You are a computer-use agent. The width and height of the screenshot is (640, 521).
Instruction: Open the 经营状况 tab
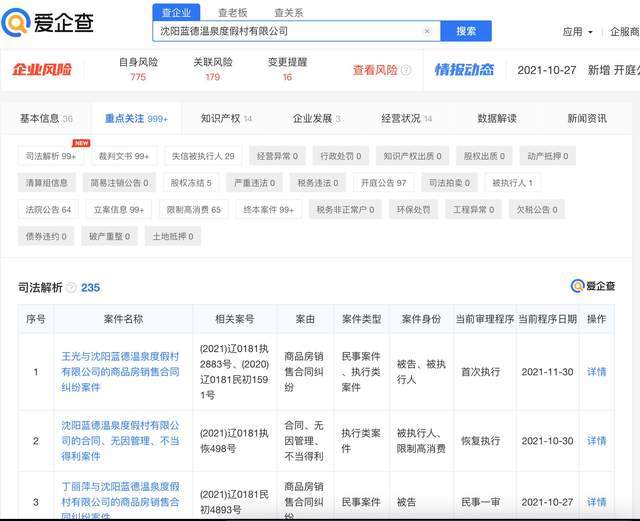pyautogui.click(x=406, y=118)
